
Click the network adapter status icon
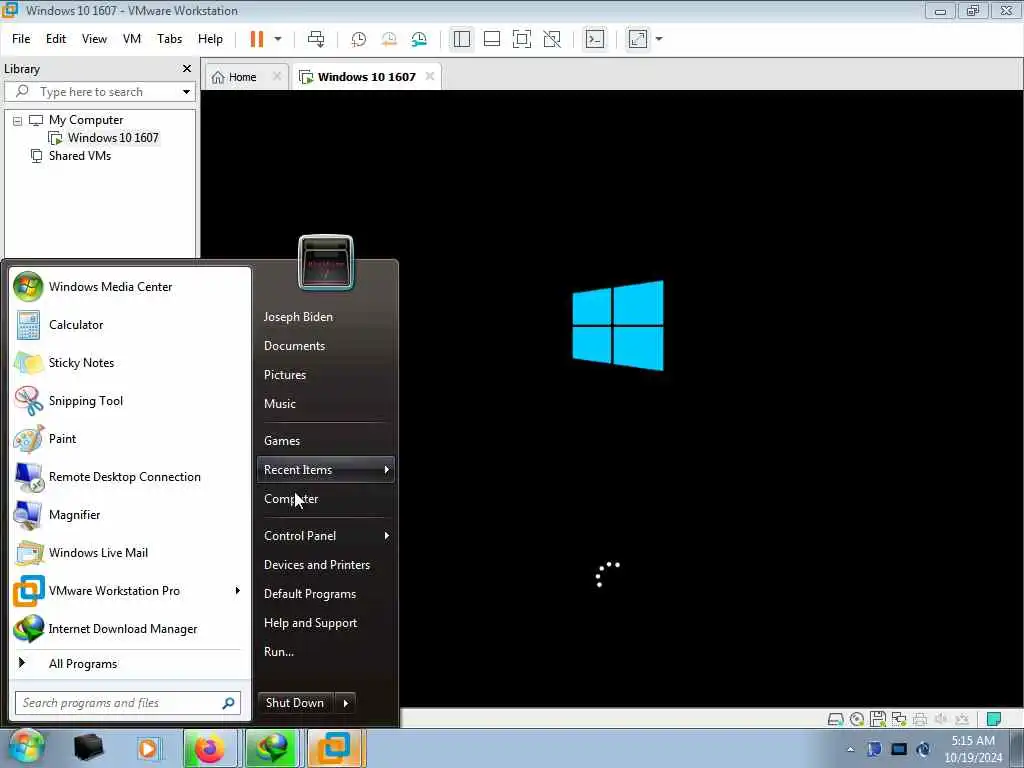pos(899,719)
